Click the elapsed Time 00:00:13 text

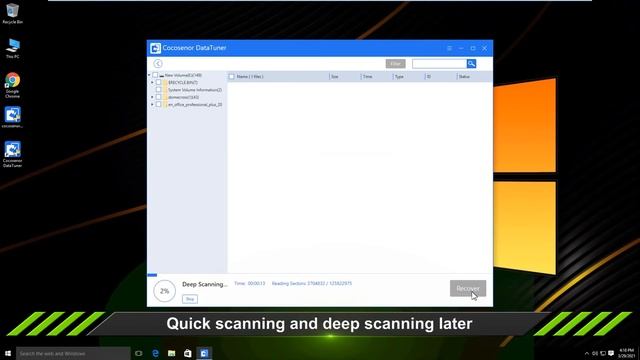[249, 283]
